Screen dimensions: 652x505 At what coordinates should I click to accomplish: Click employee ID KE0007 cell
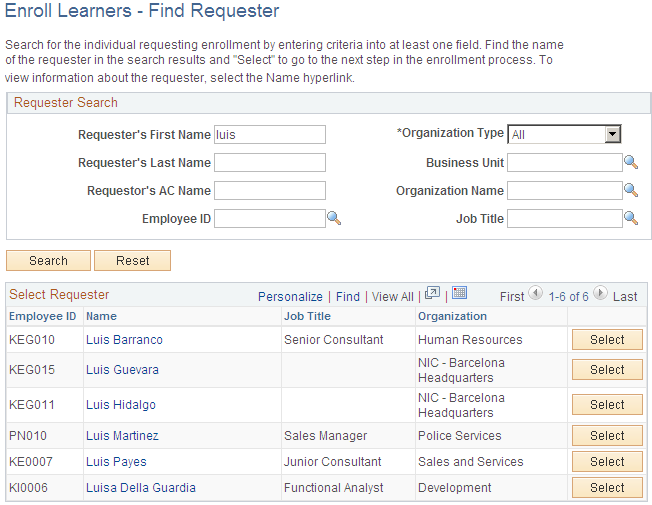[31, 462]
